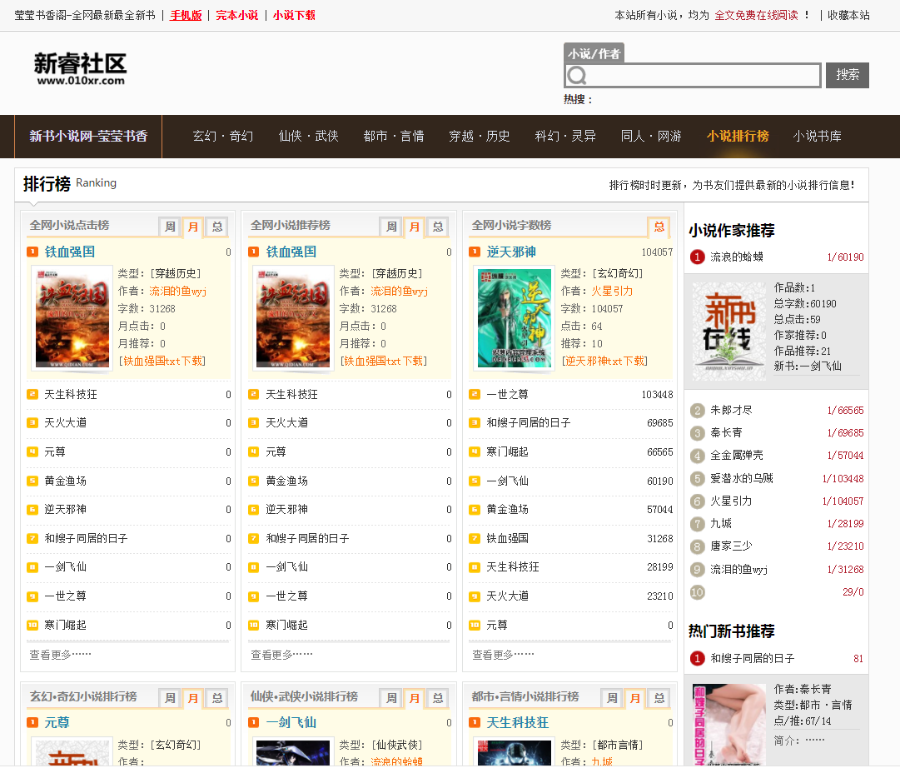Viewport: 900px width, 778px height.
Task: Switch 都市·言情小说排行榜 to 月 tab
Action: tap(635, 698)
